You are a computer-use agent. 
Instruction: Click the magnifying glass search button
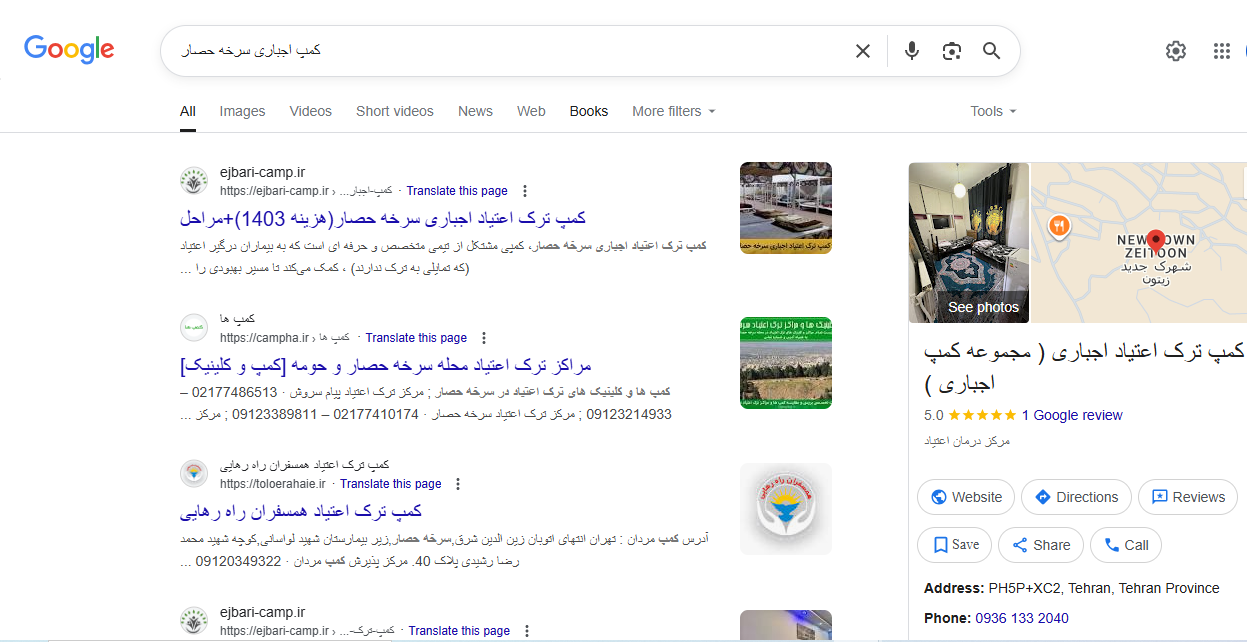(x=991, y=51)
